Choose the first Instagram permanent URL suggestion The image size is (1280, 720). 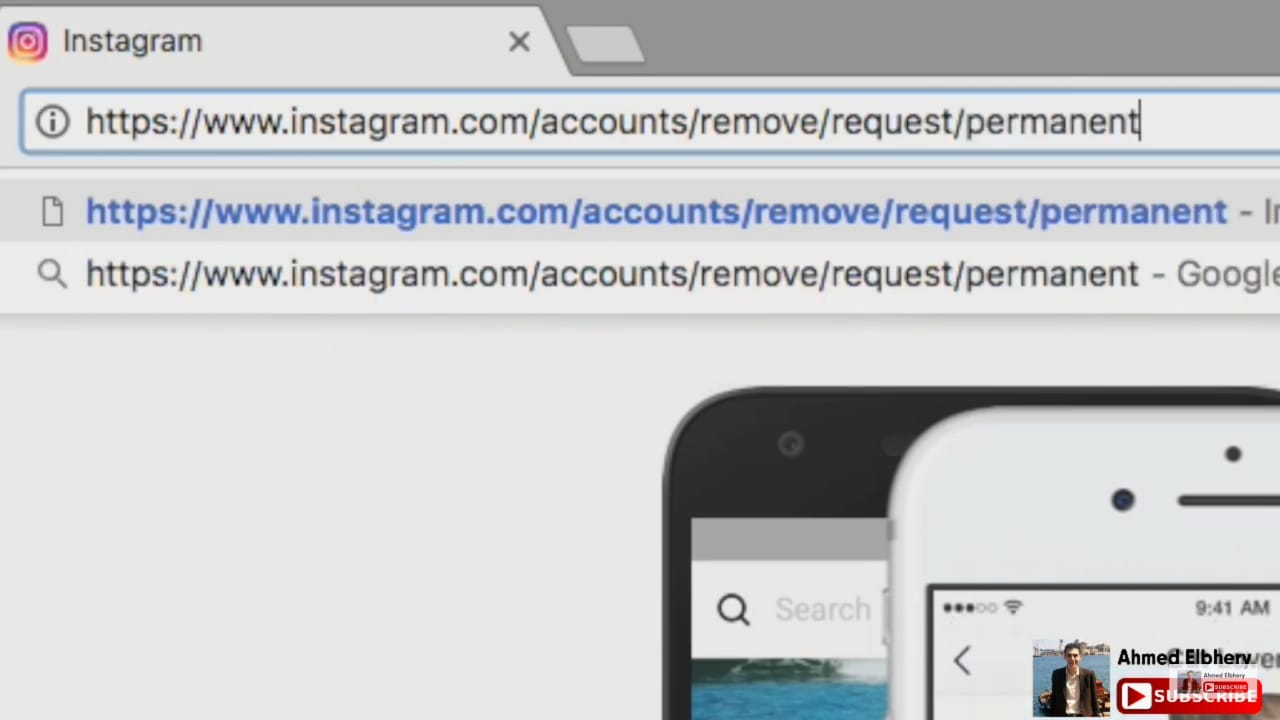(x=656, y=212)
